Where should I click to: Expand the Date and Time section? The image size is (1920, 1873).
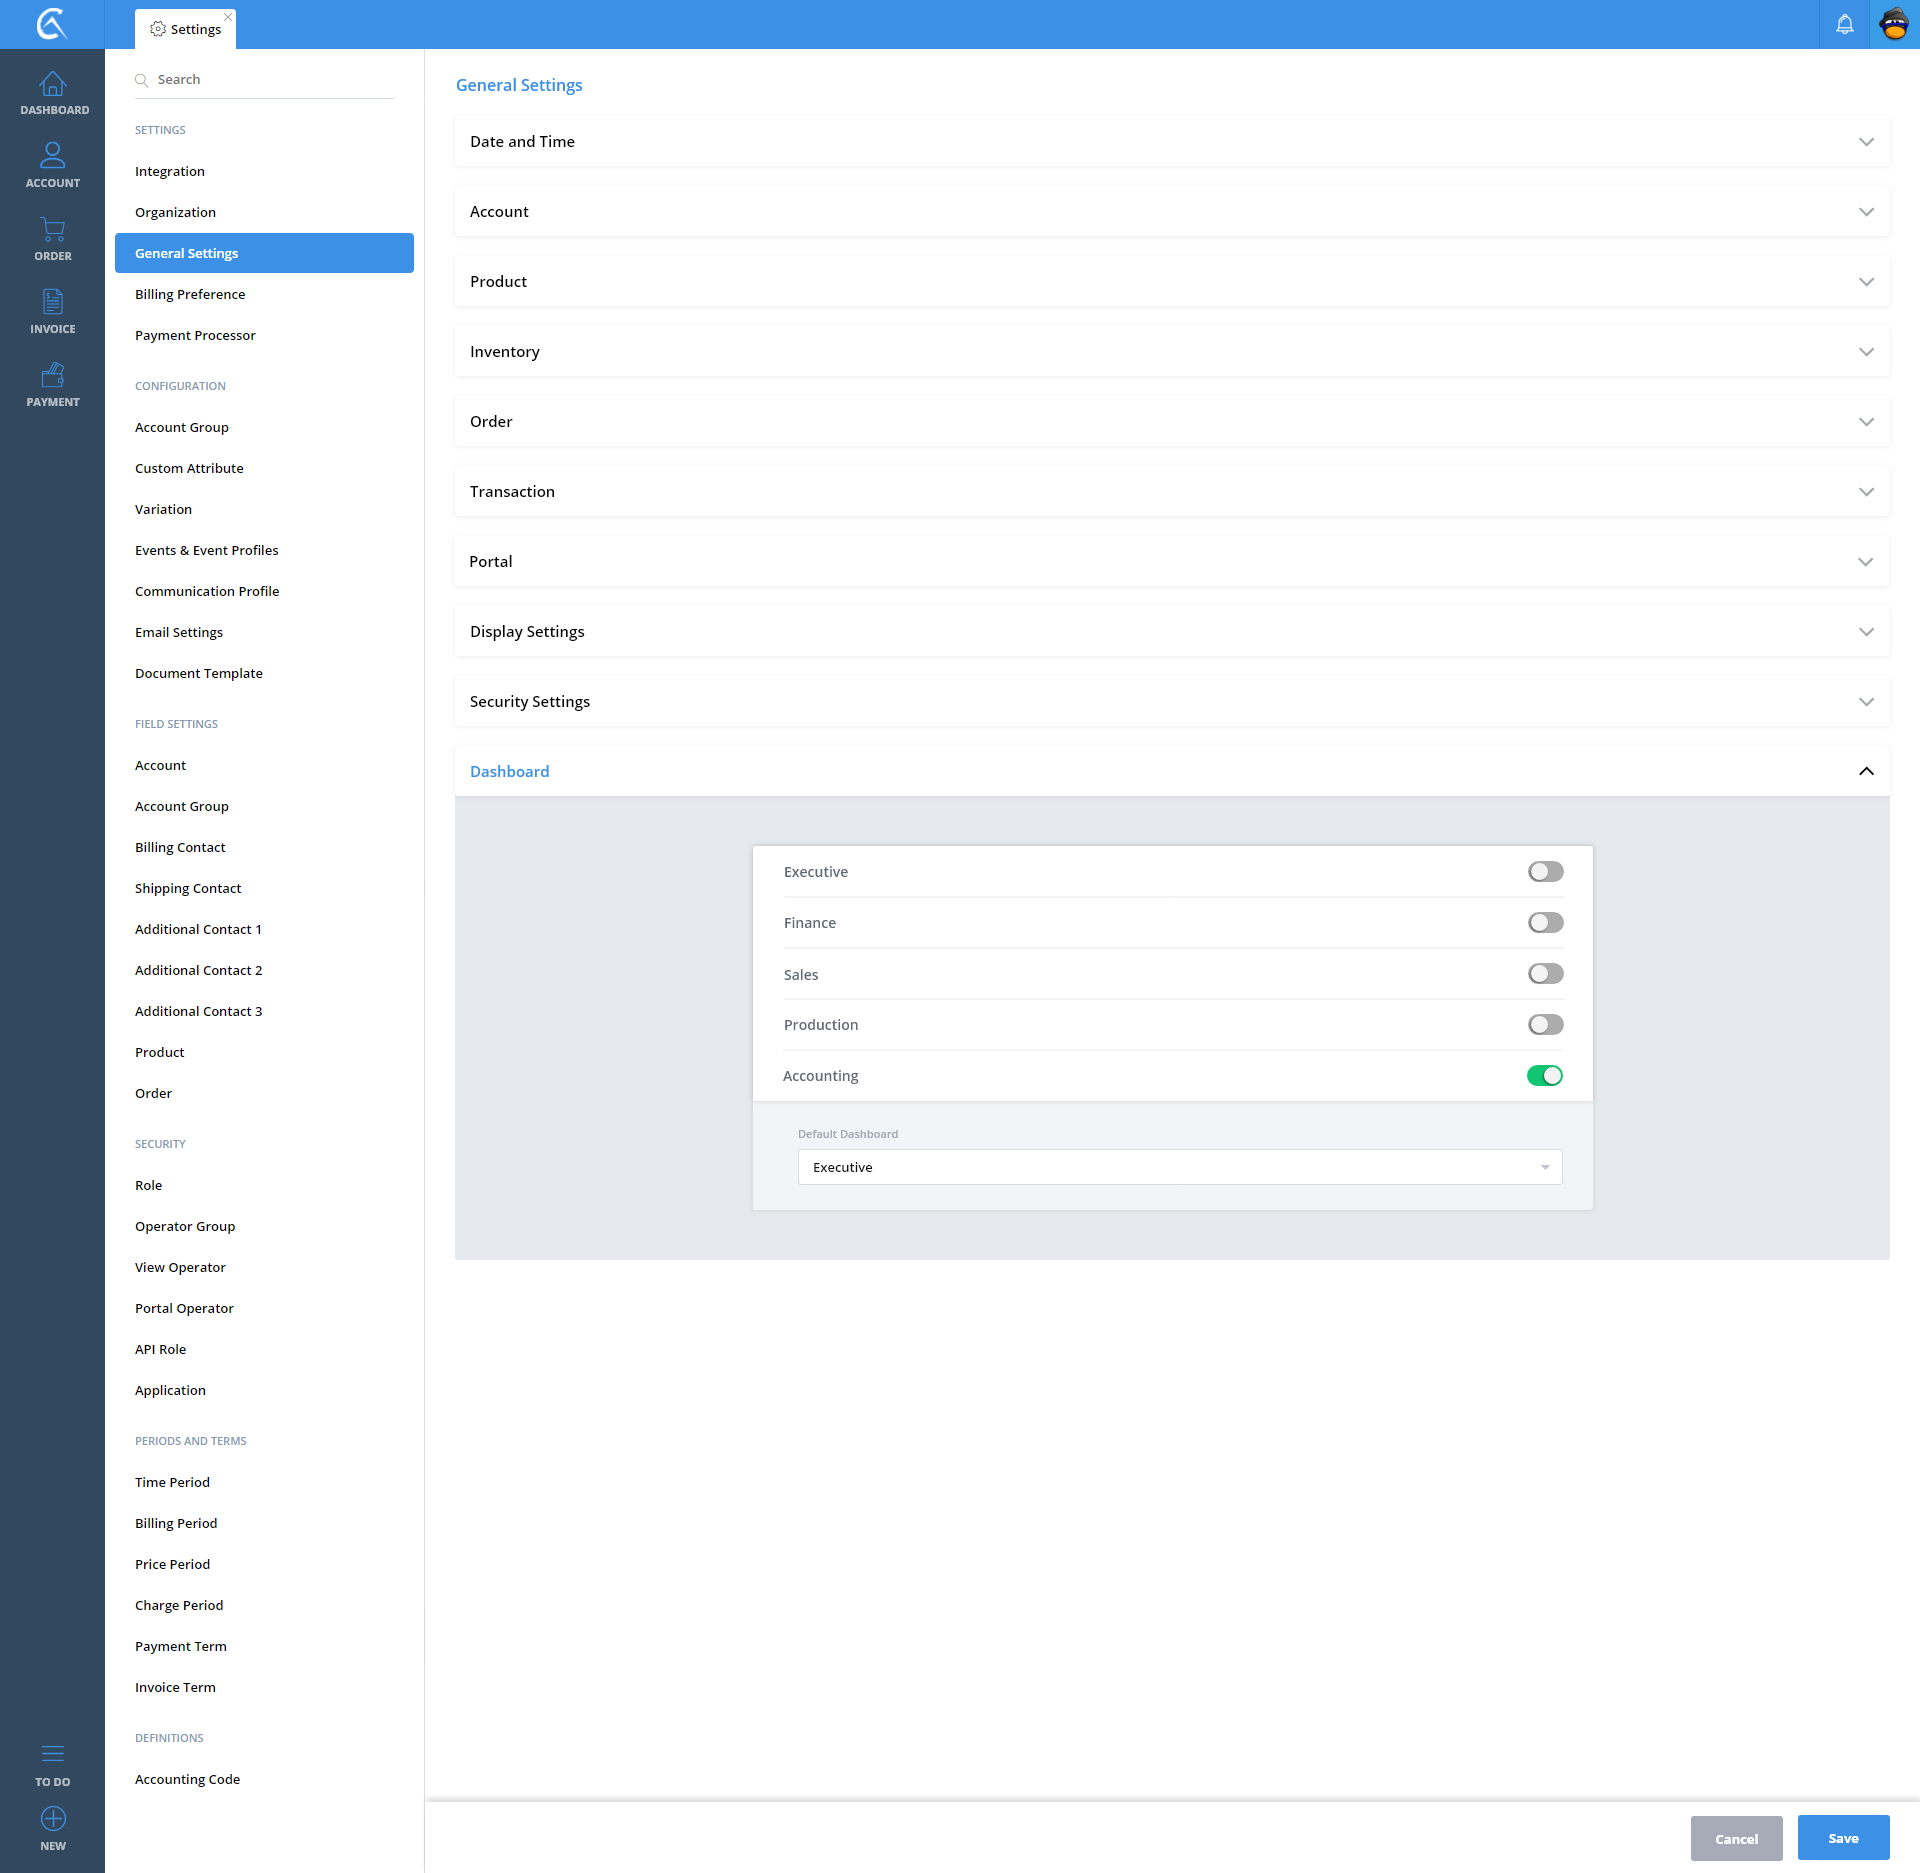click(x=1171, y=141)
